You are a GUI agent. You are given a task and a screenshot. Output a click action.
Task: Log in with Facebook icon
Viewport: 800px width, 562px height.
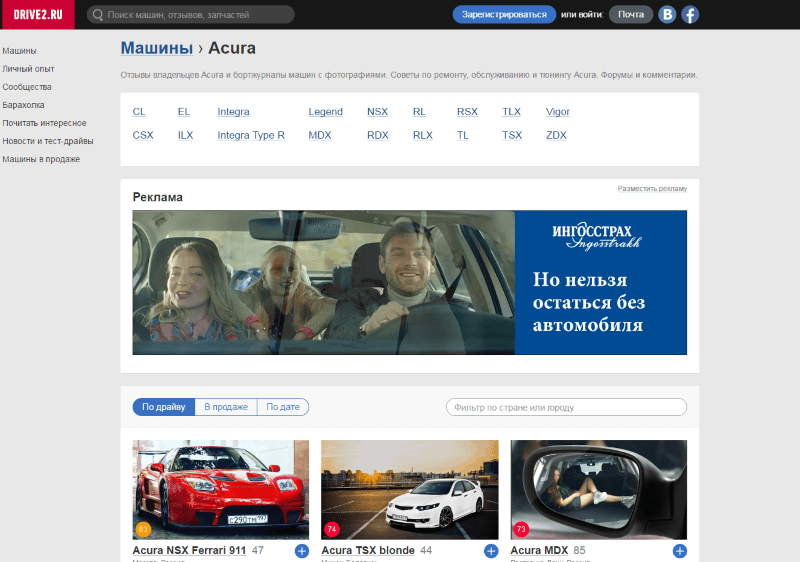tap(690, 14)
